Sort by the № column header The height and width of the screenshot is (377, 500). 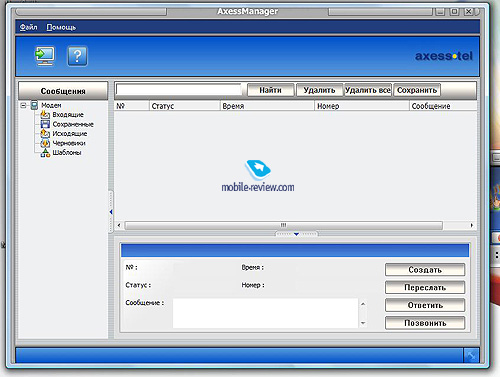point(132,106)
